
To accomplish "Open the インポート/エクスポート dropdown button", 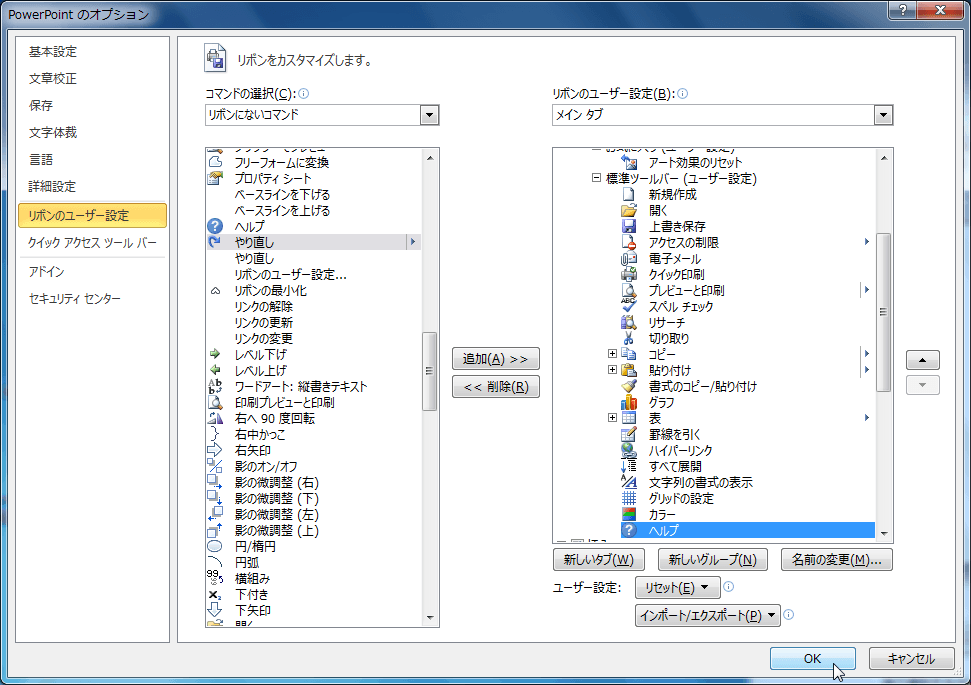I will point(707,615).
